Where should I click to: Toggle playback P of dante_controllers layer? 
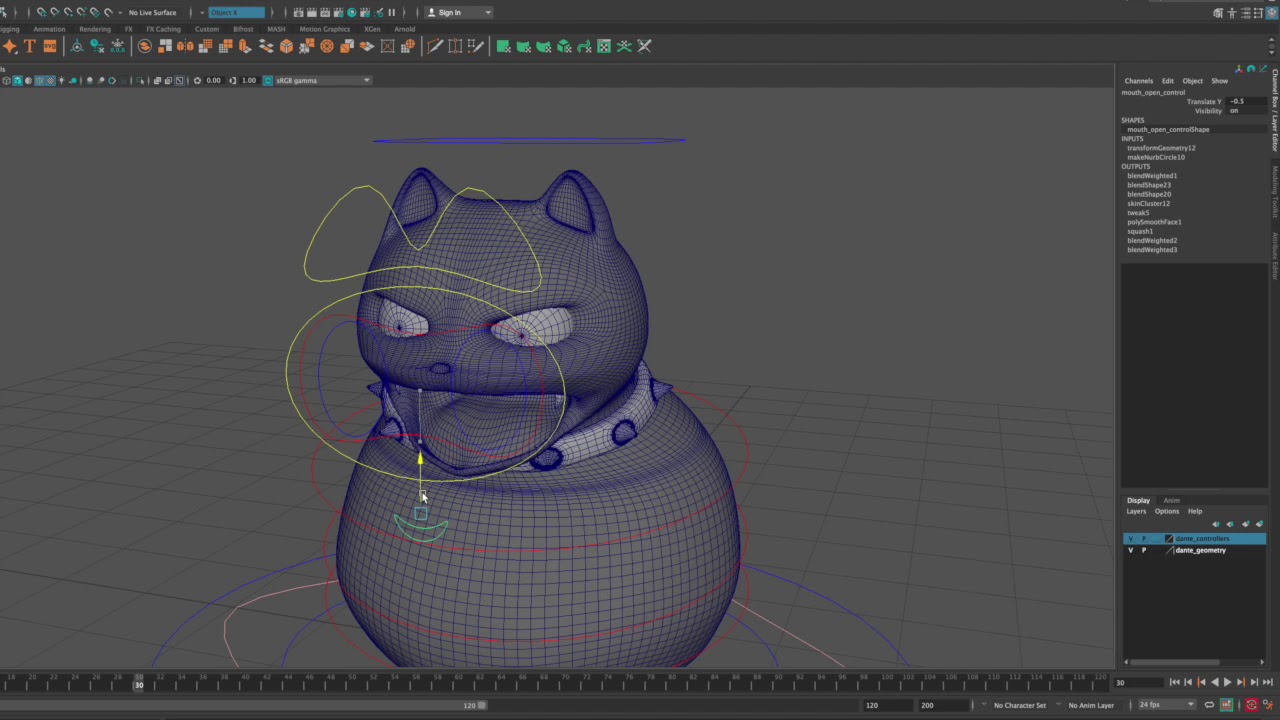(1144, 539)
